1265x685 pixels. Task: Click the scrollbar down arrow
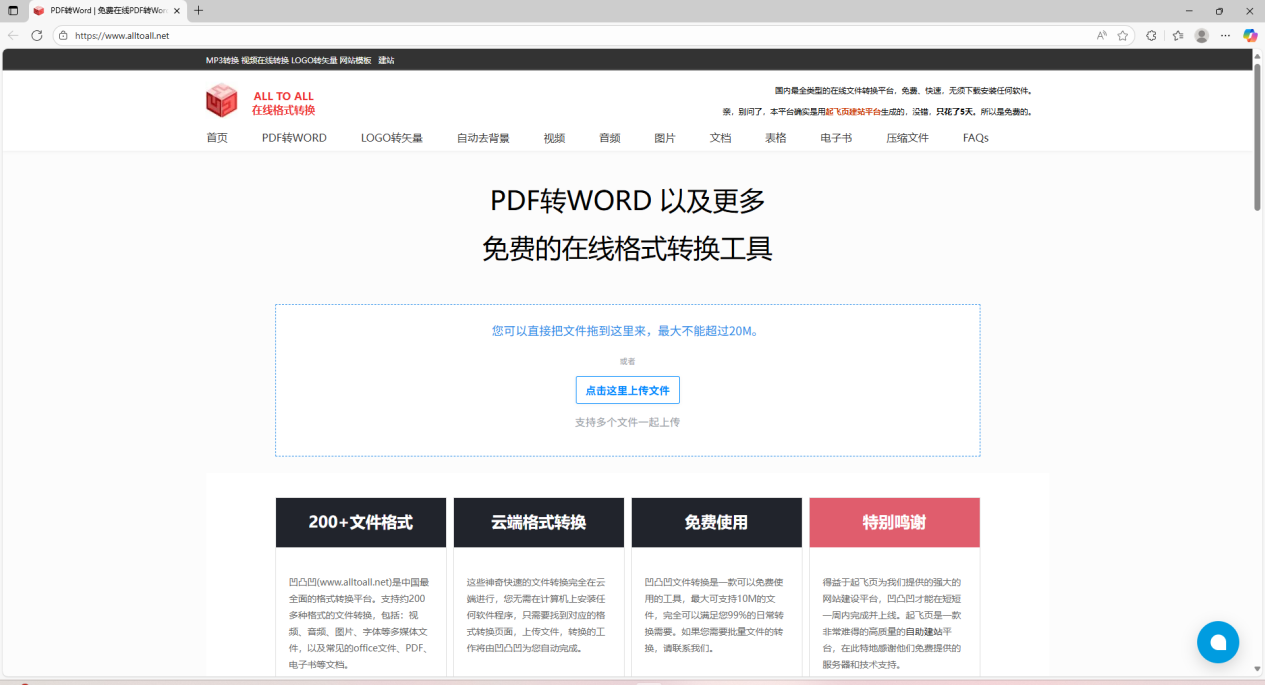(x=1257, y=669)
